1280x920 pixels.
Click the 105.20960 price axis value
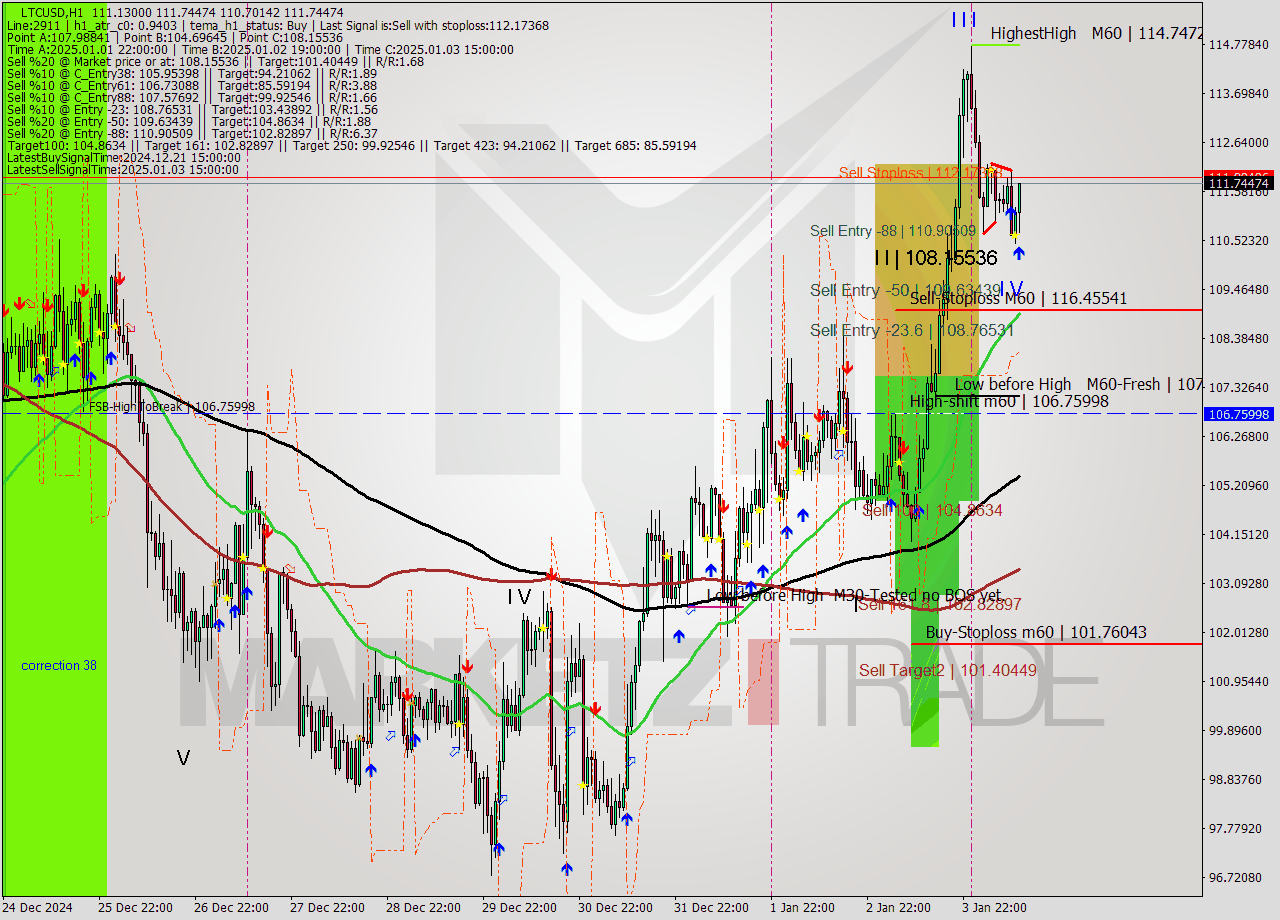click(1239, 485)
